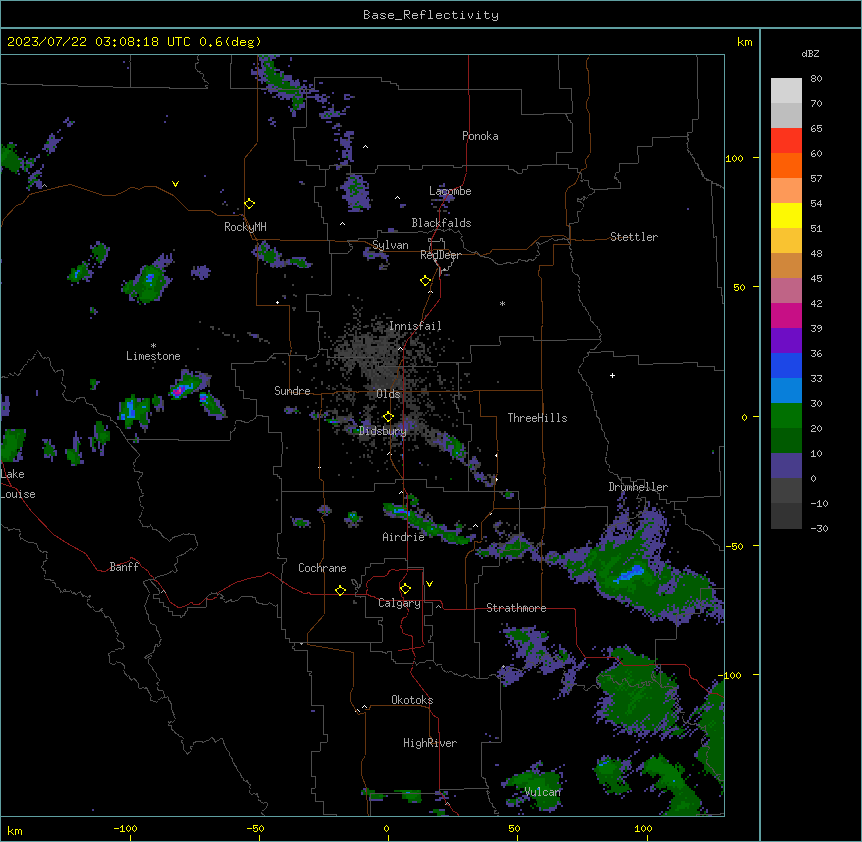Viewport: 862px width, 842px height.
Task: Click the 0 tick on the horizontal km axis
Action: pyautogui.click(x=386, y=828)
